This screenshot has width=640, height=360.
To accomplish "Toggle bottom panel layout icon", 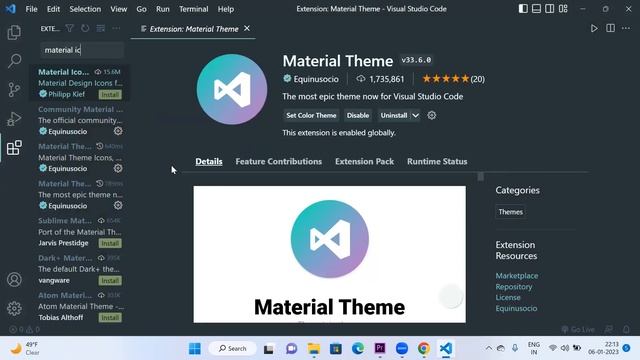I will click(x=536, y=9).
